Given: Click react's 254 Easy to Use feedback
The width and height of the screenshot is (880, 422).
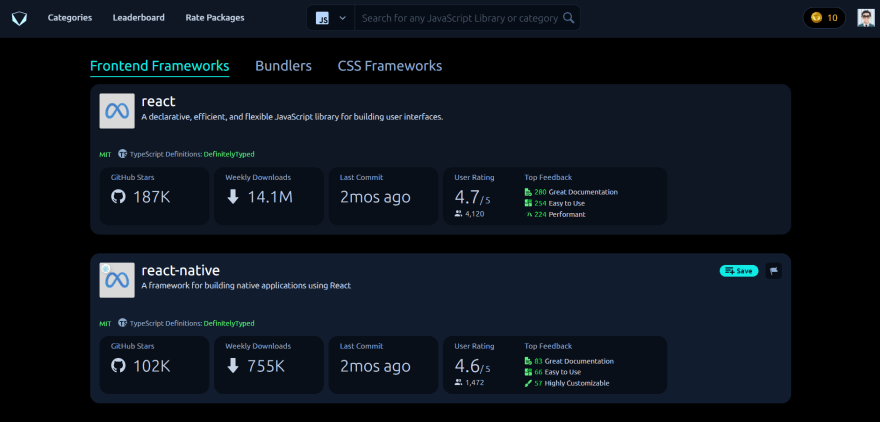Looking at the screenshot, I should click(x=560, y=203).
